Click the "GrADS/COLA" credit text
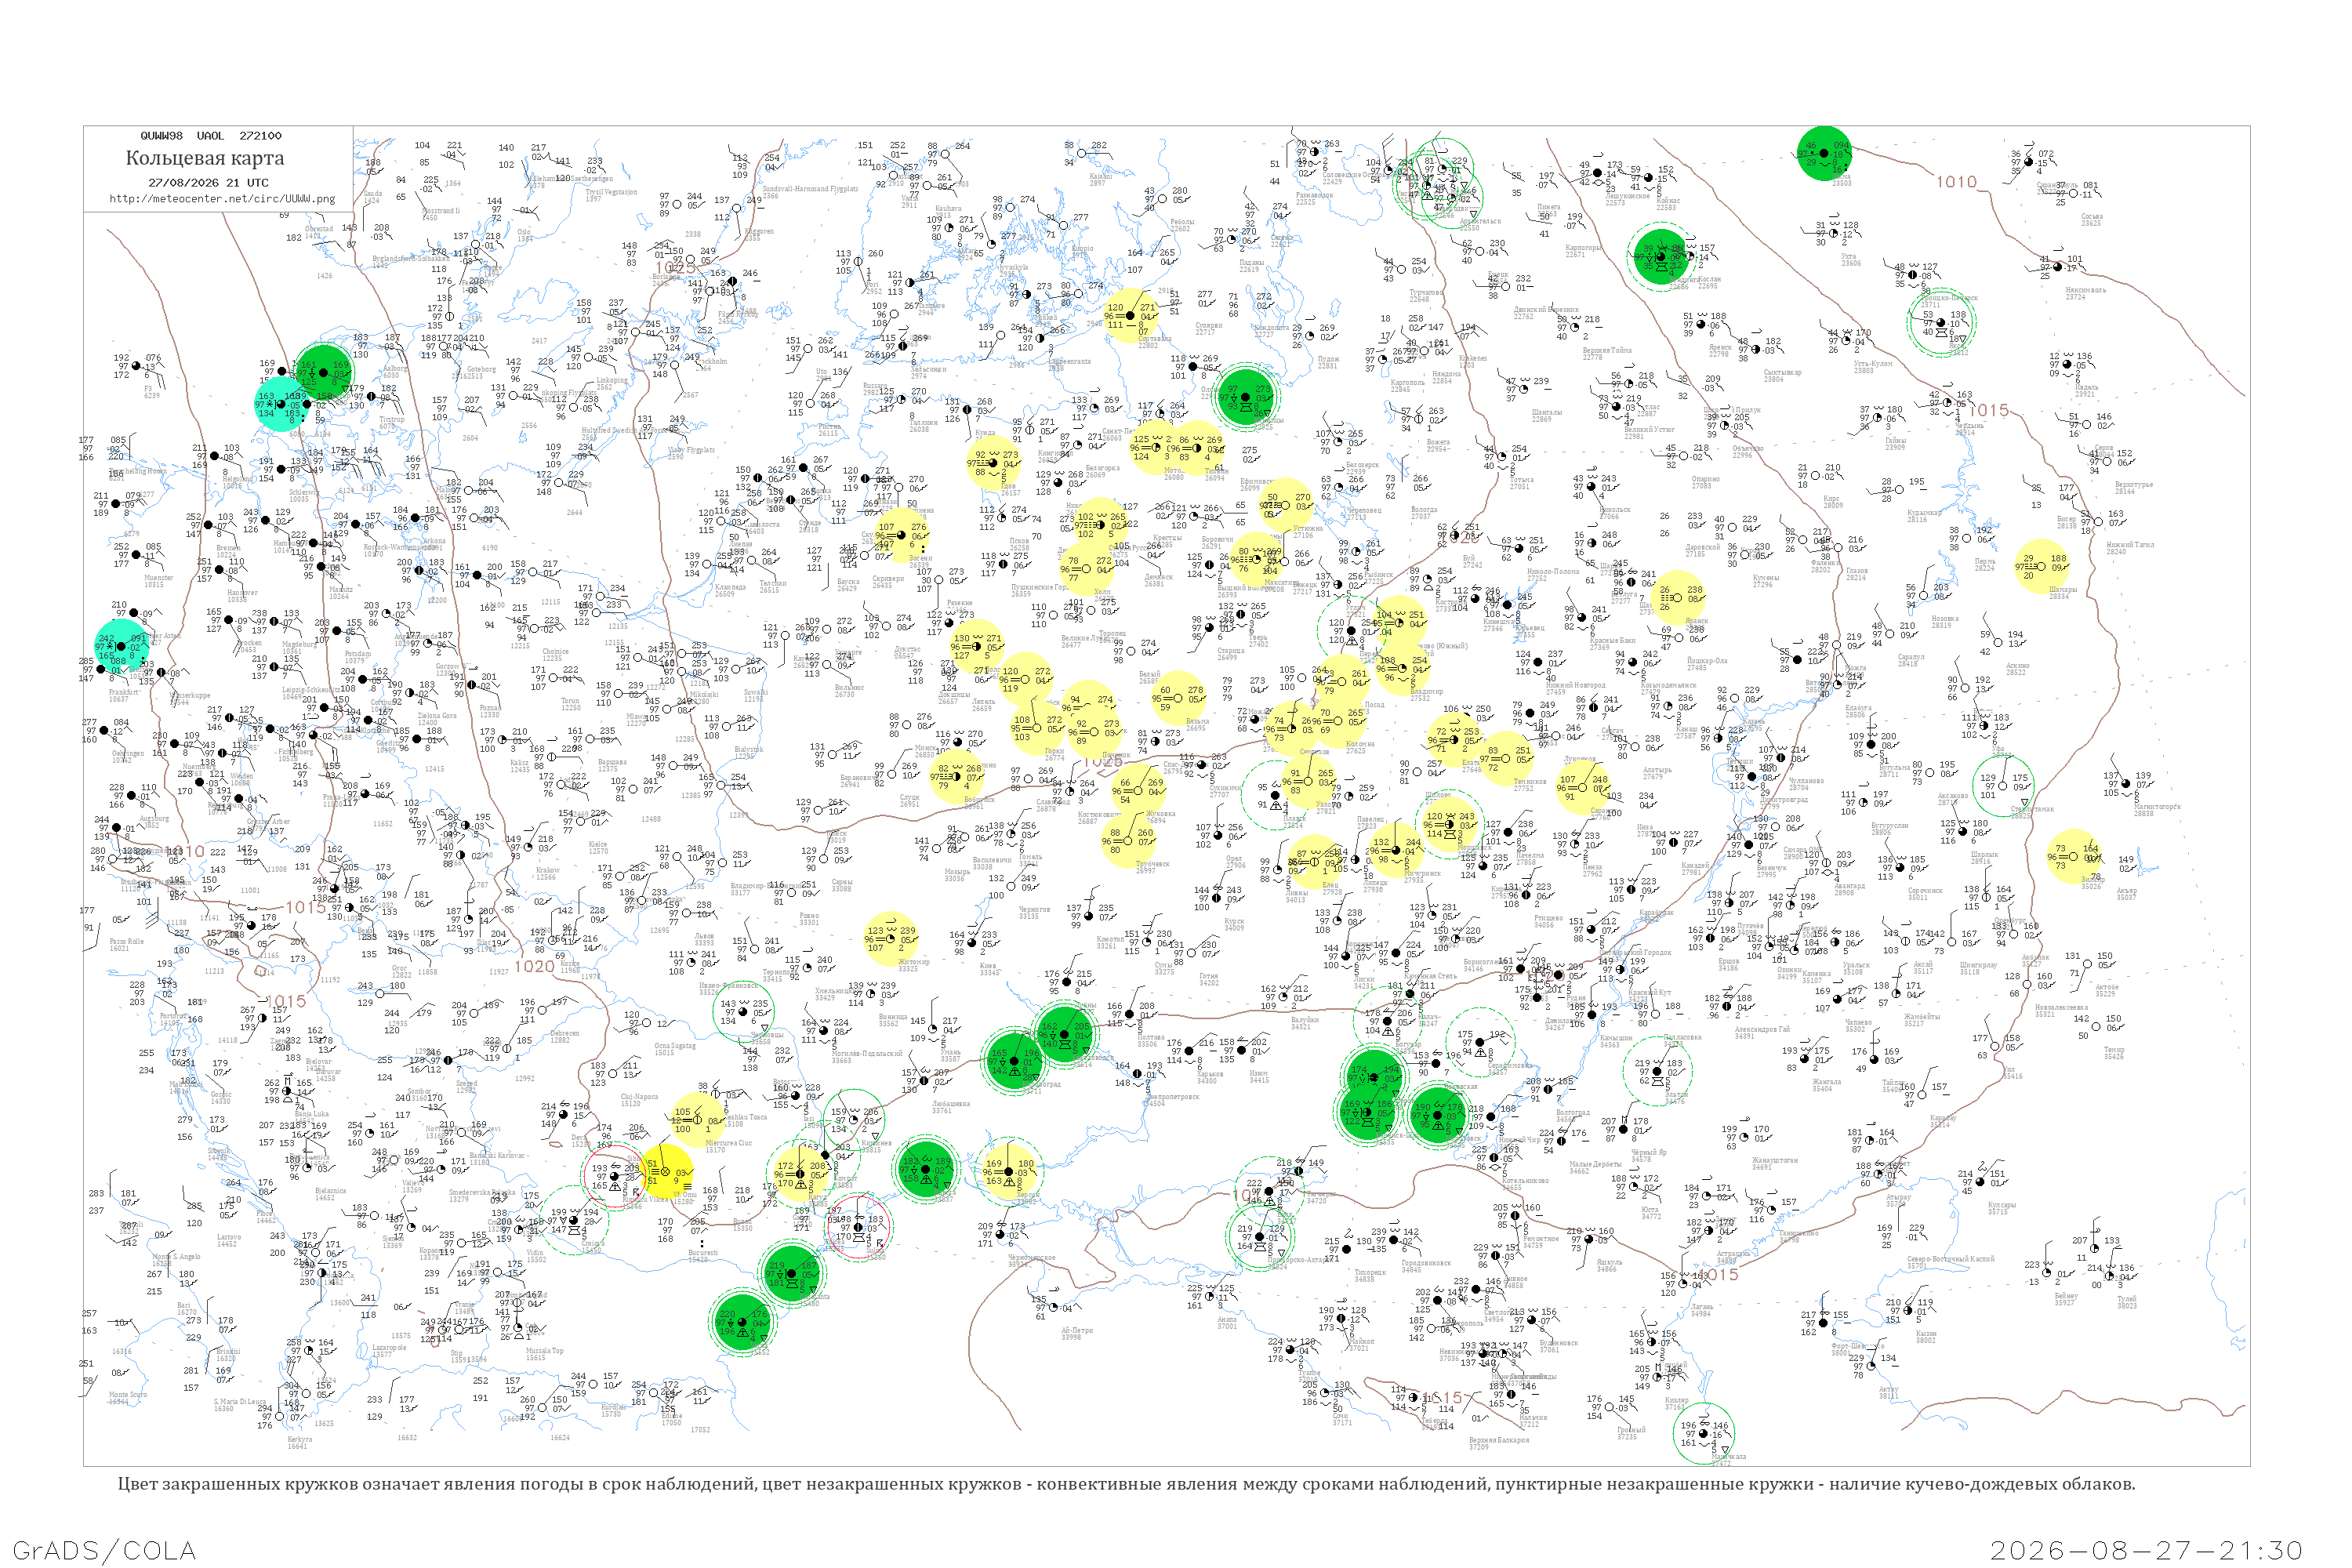This screenshot has height=1568, width=2352. tap(104, 1550)
